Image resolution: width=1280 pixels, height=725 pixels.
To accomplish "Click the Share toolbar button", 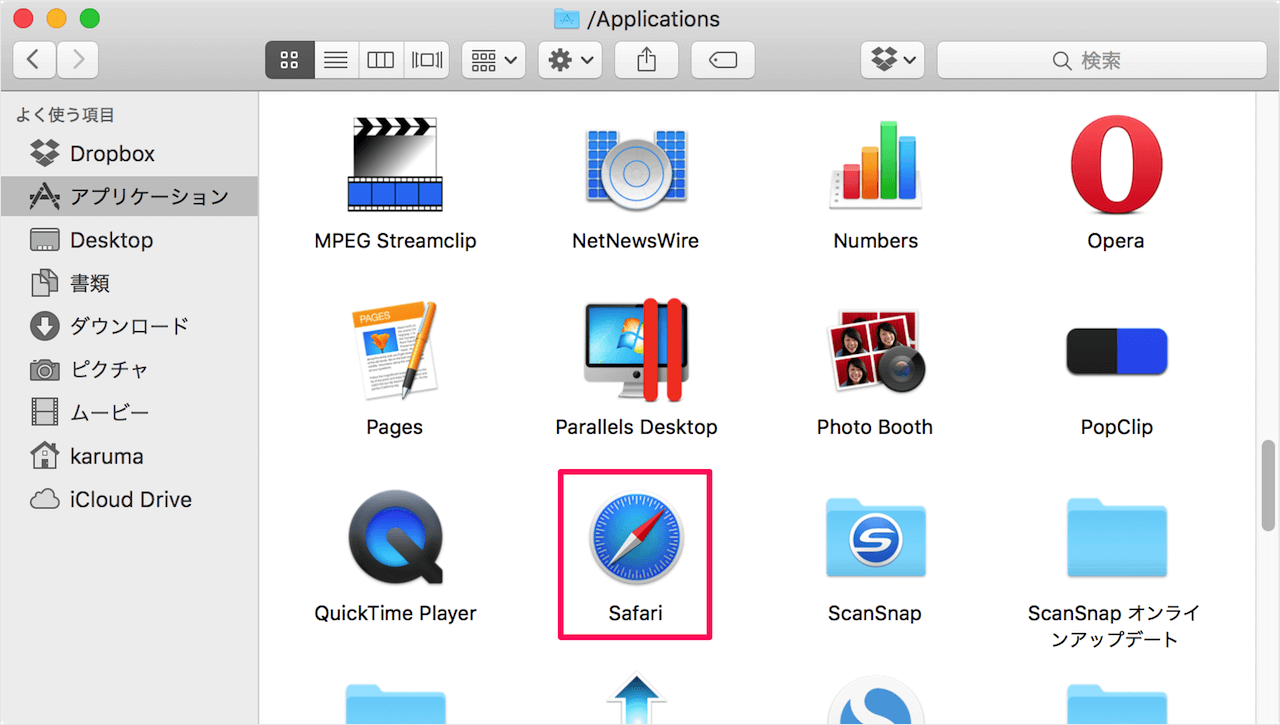I will click(x=646, y=60).
